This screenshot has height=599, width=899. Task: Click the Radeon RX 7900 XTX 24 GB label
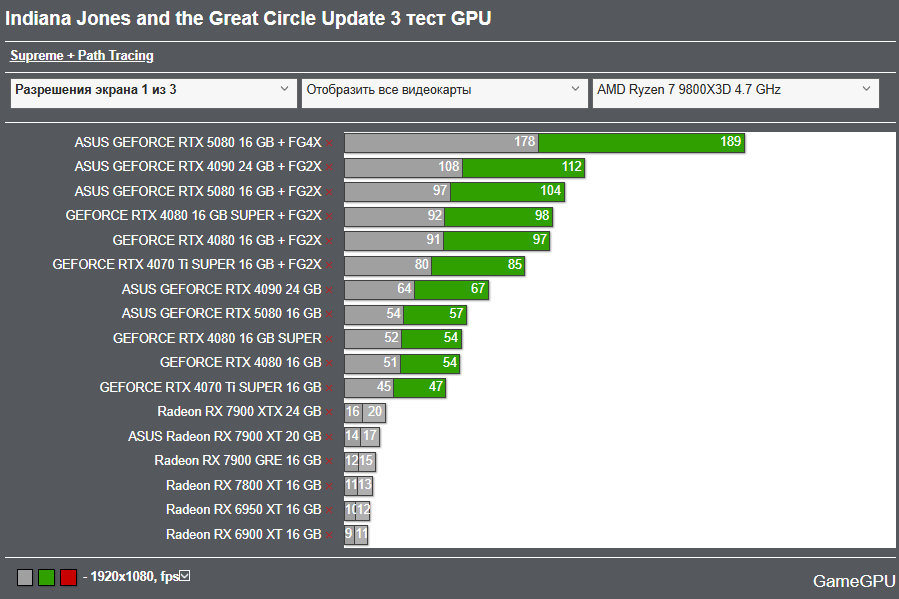coord(240,412)
